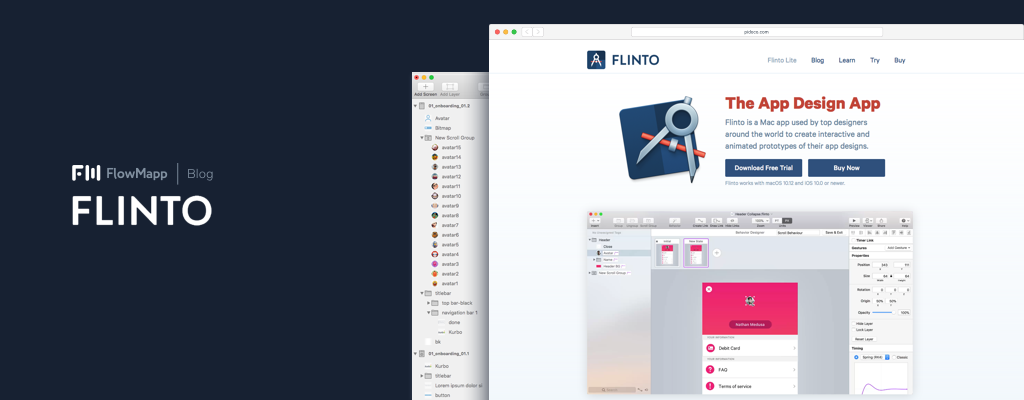This screenshot has width=1024, height=400.
Task: Click the Preview play icon
Action: (854, 220)
